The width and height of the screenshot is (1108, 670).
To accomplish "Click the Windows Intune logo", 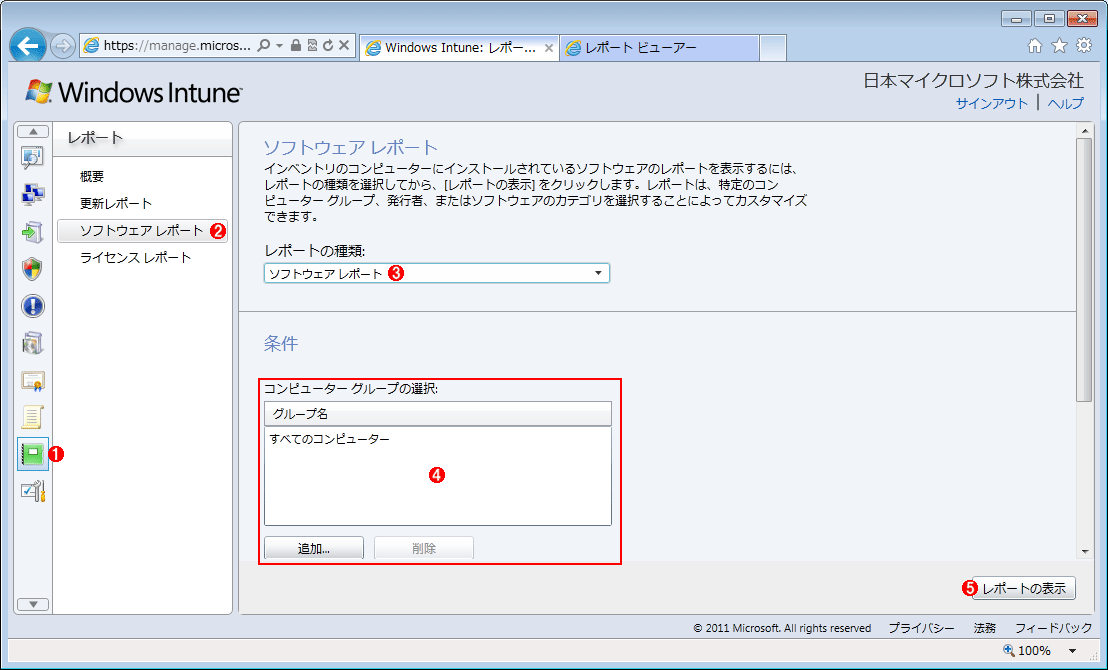I will pos(134,92).
